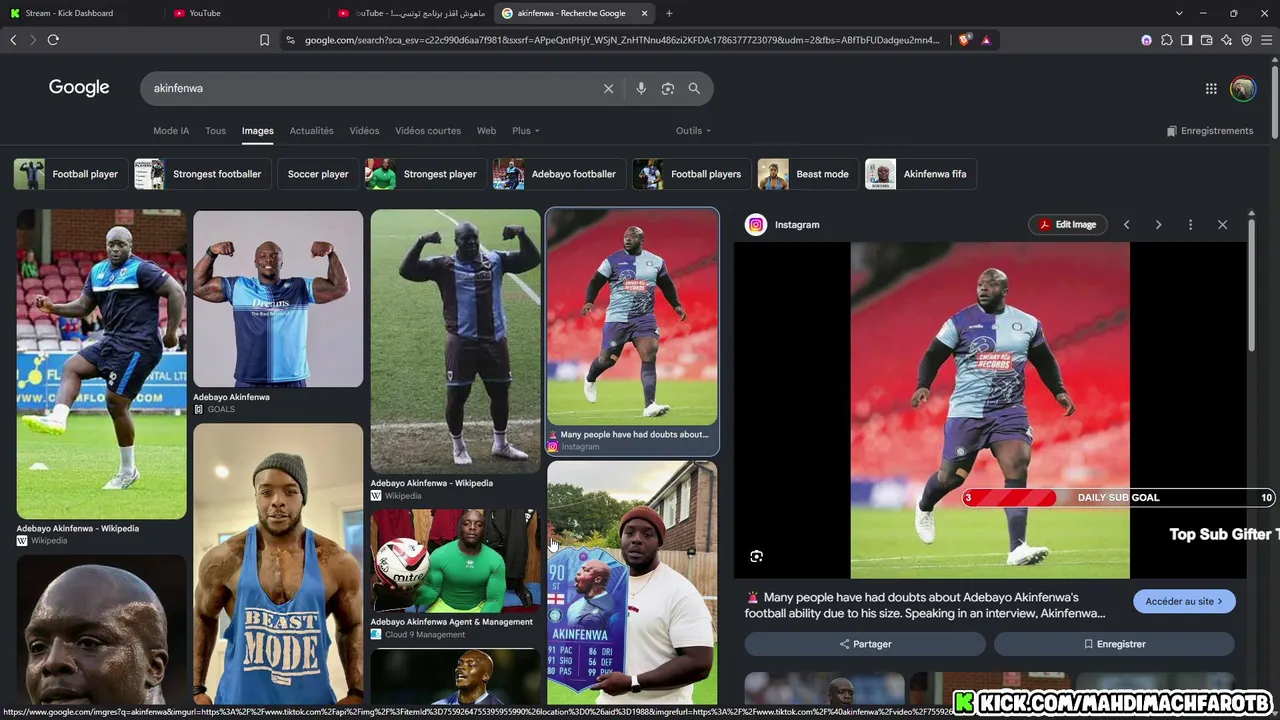The height and width of the screenshot is (720, 1280).
Task: Click inside the akinfenwa search box
Action: 370,88
